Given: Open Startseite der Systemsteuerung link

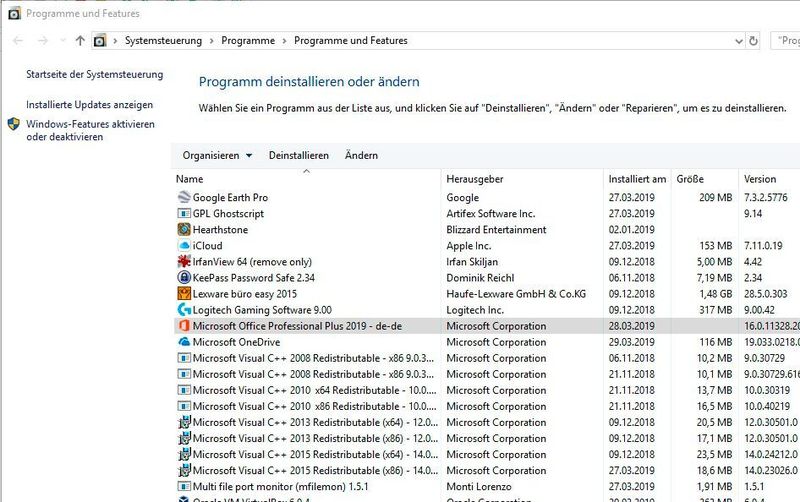Looking at the screenshot, I should [95, 74].
